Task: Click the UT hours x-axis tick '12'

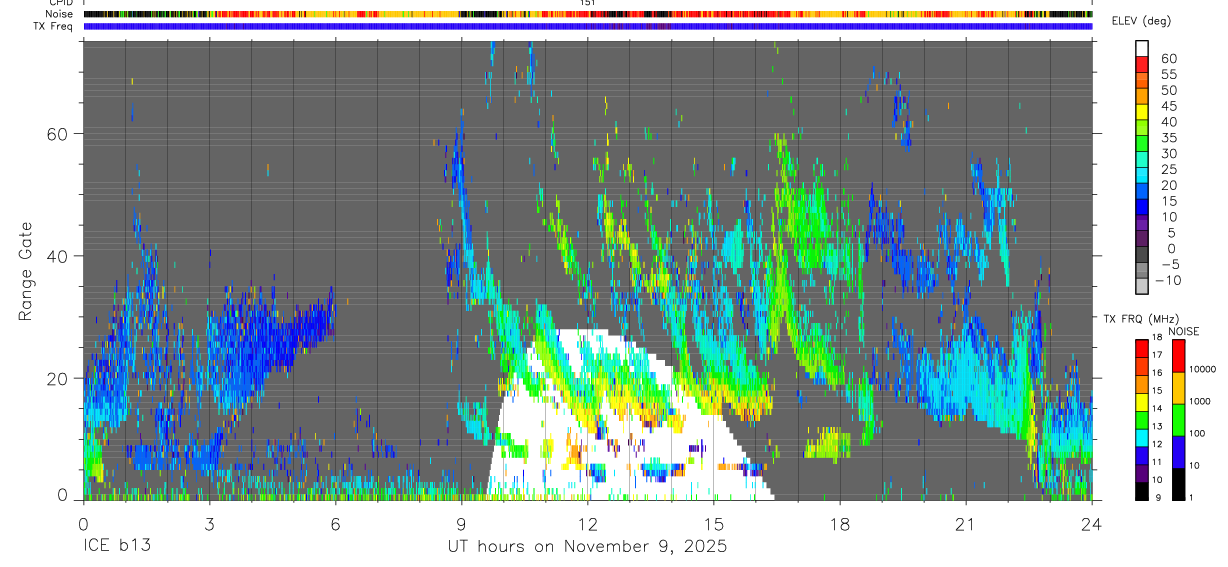Action: tap(587, 524)
